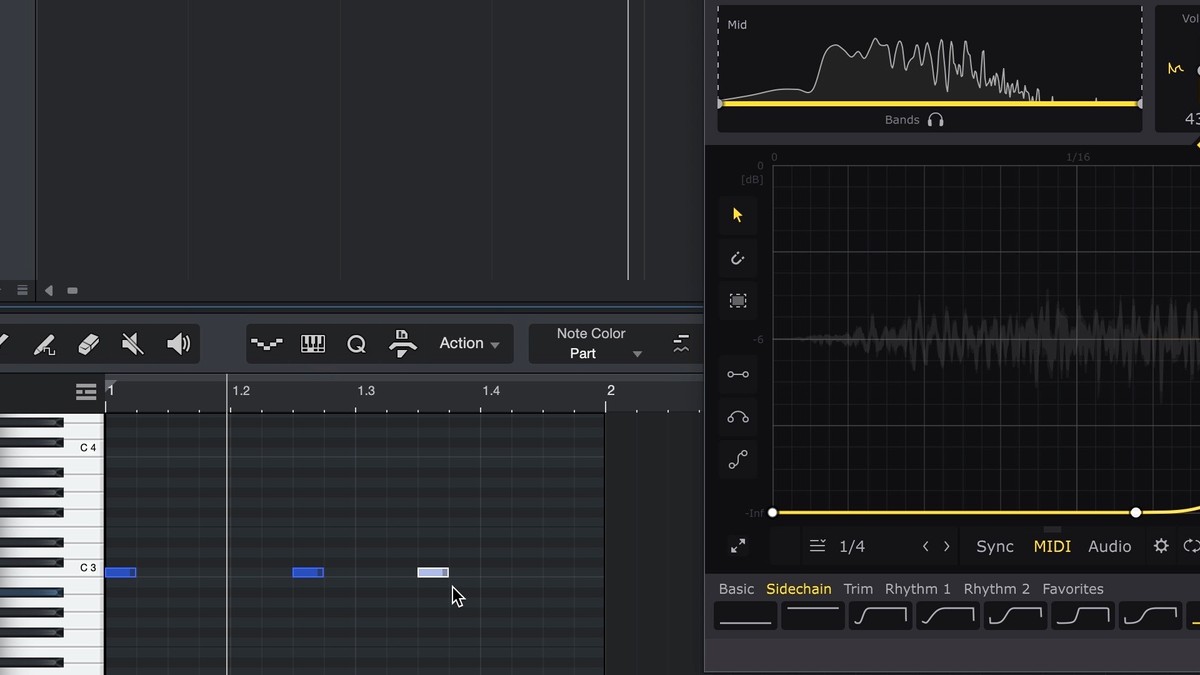Select the Mute tool

[132, 345]
